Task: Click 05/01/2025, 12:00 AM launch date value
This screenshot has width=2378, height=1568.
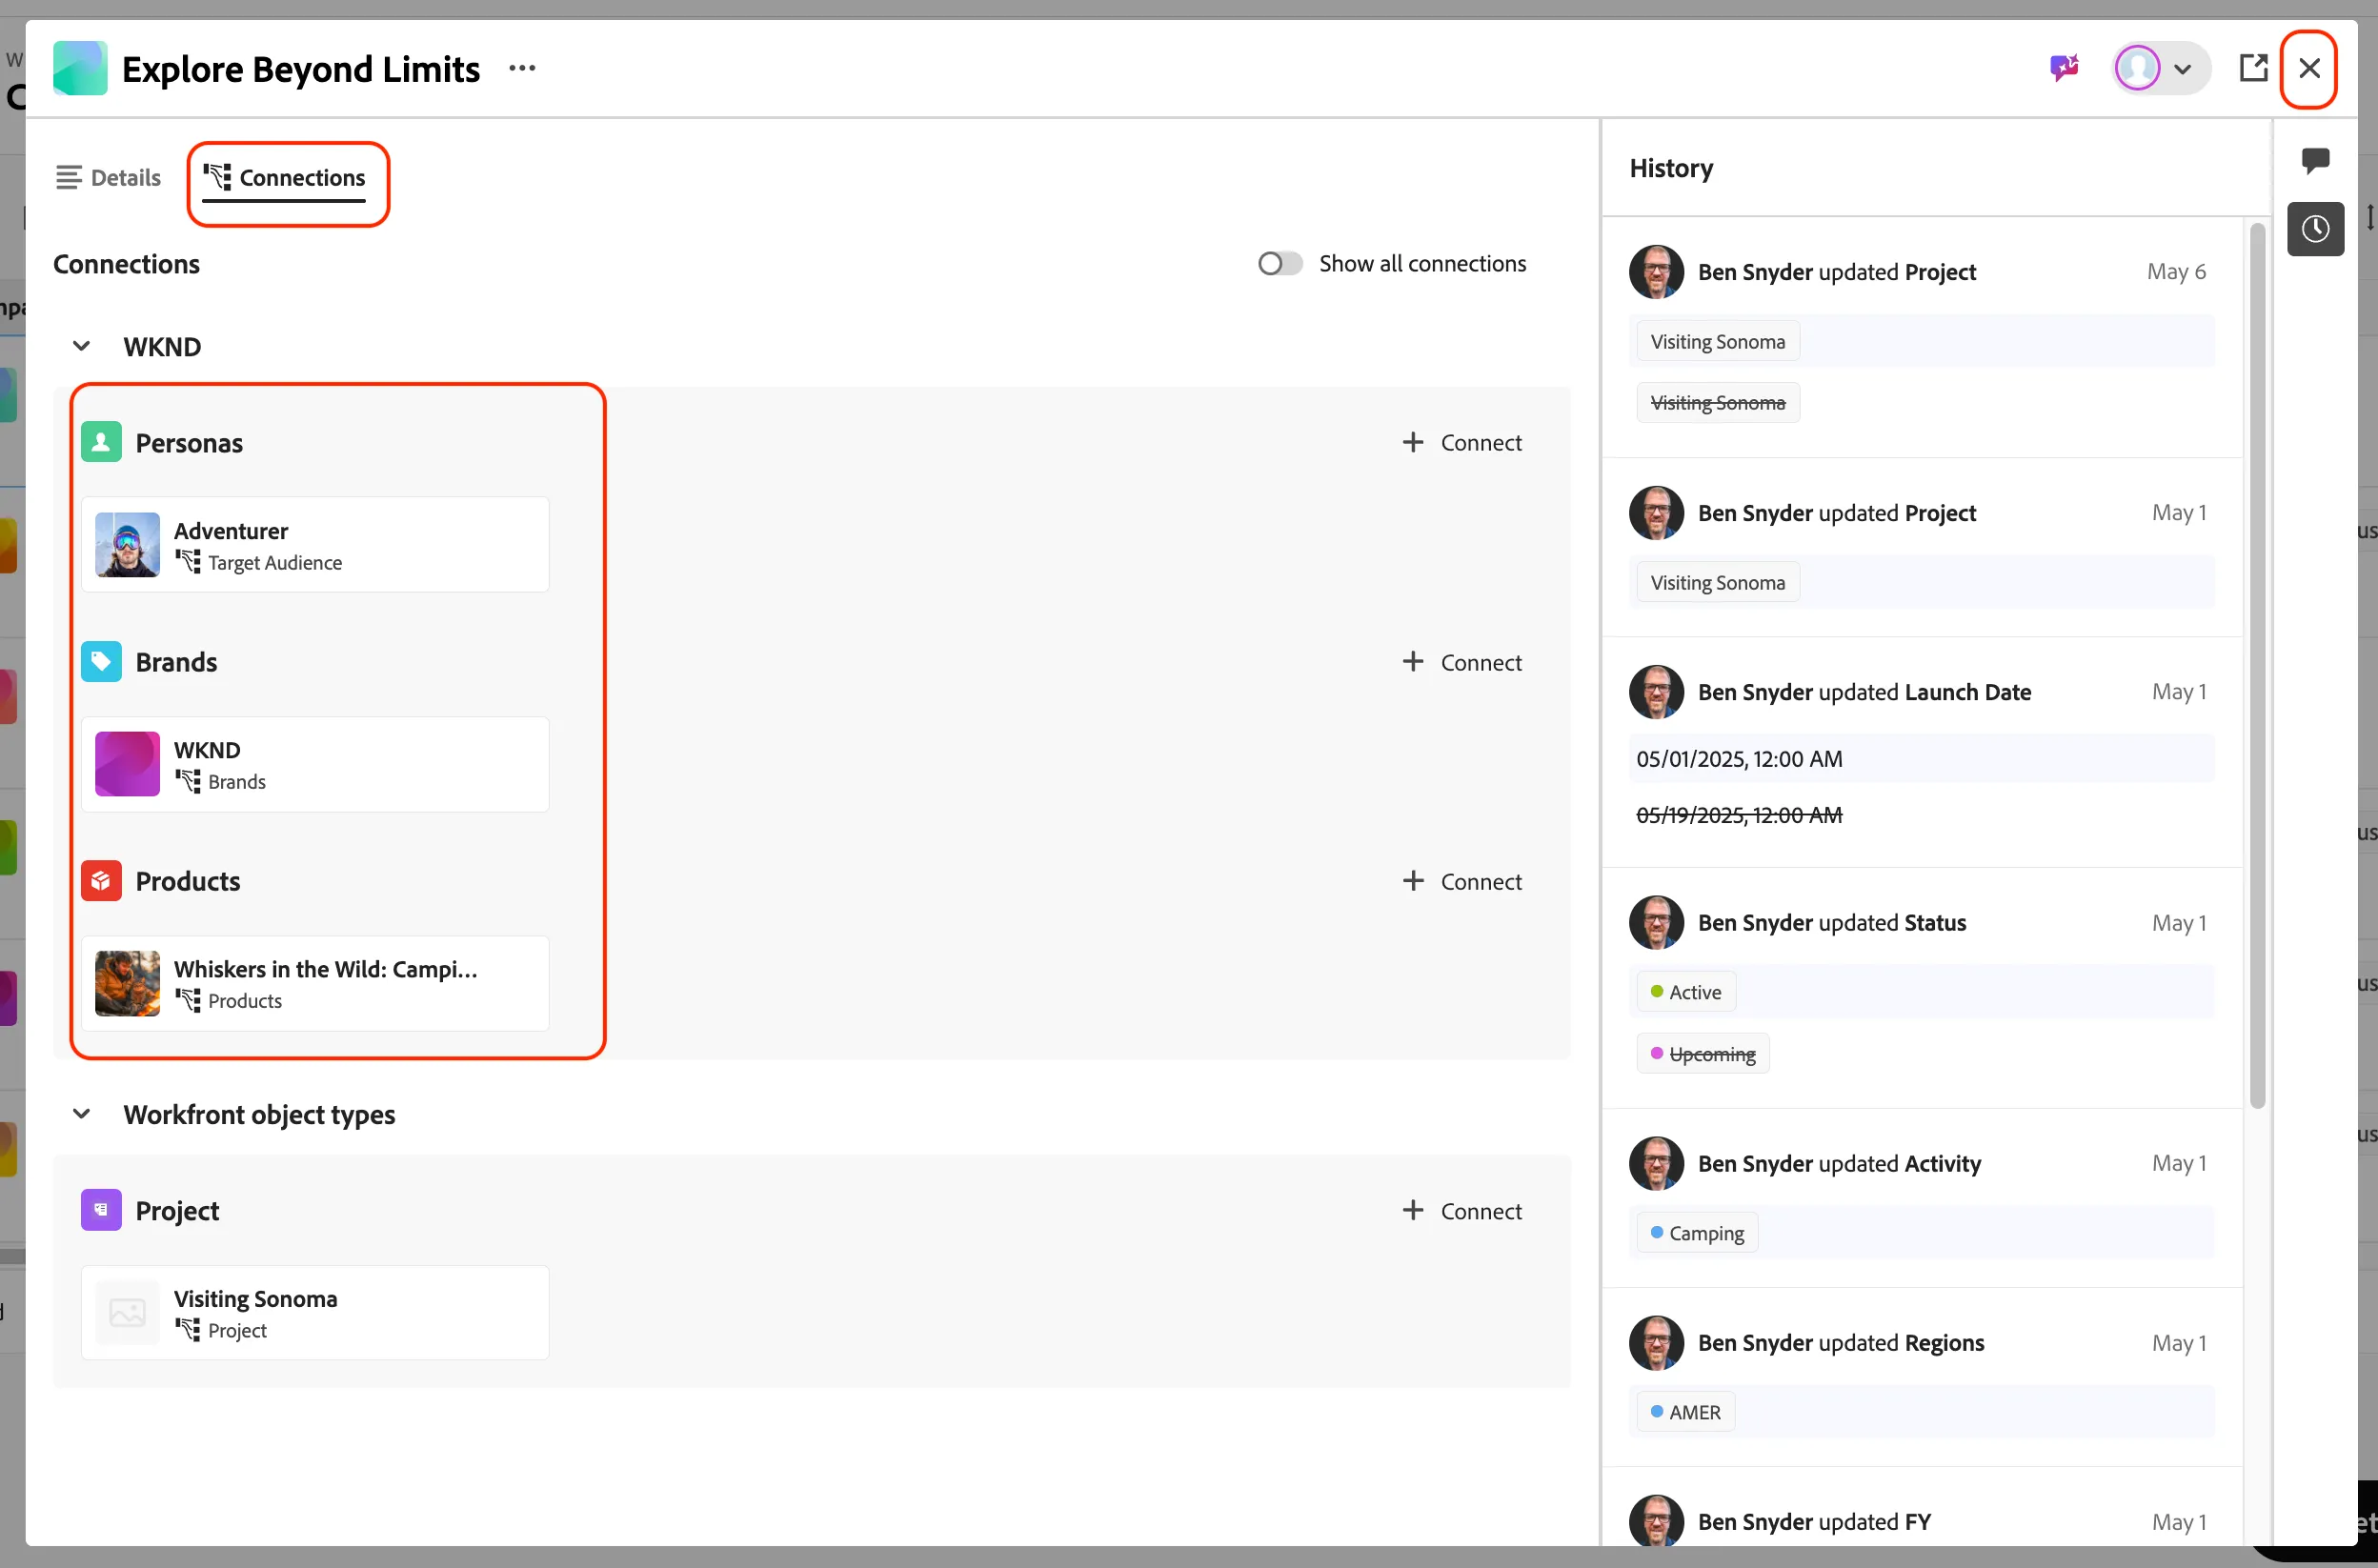Action: pyautogui.click(x=1739, y=758)
